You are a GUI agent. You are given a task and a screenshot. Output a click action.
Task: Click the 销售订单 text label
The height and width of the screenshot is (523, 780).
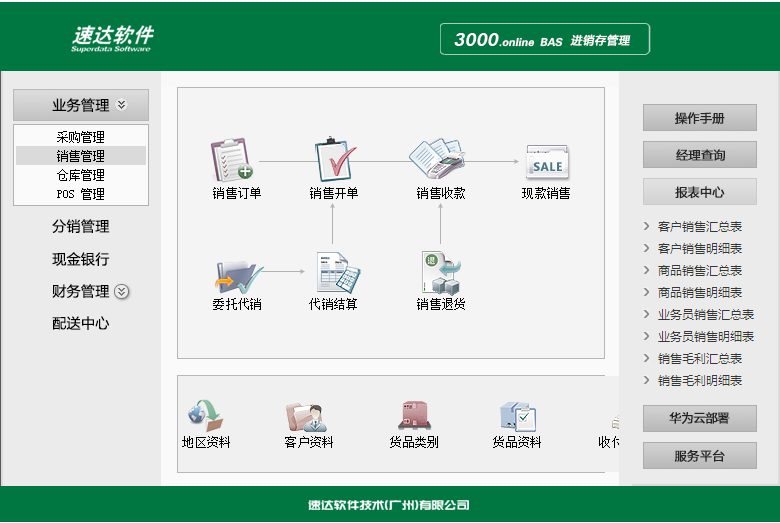coord(237,193)
